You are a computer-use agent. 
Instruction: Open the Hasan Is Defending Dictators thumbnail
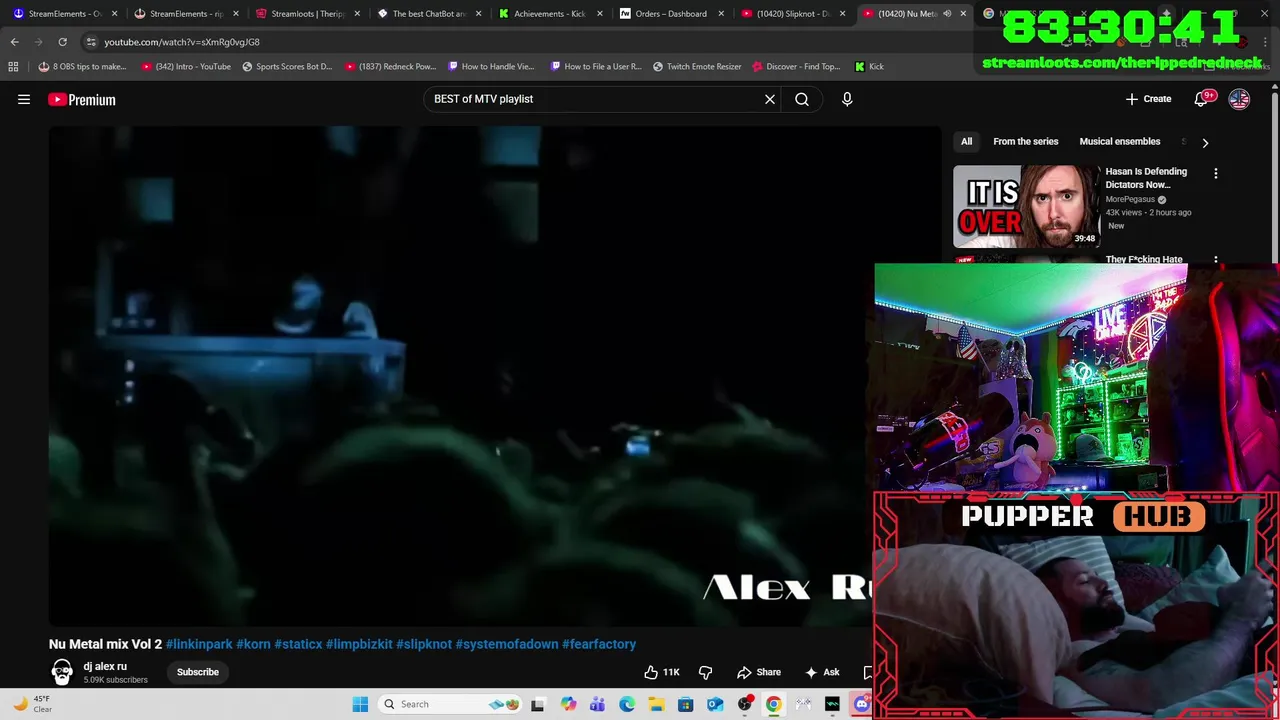pyautogui.click(x=1026, y=206)
